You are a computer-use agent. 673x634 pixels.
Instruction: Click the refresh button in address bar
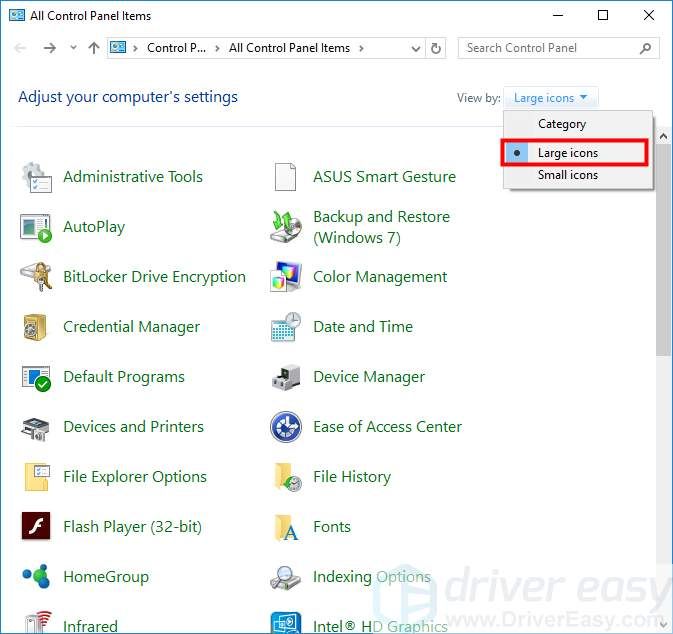coord(436,48)
